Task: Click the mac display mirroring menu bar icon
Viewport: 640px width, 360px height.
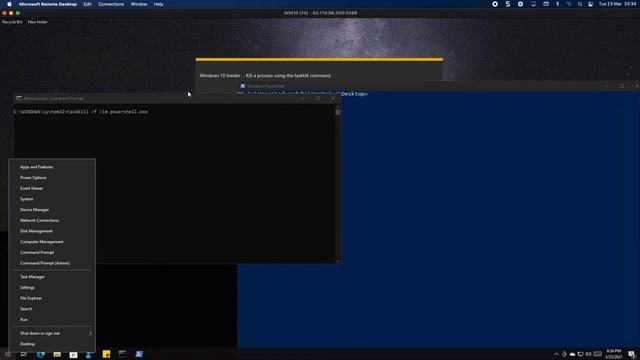Action: coord(533,4)
